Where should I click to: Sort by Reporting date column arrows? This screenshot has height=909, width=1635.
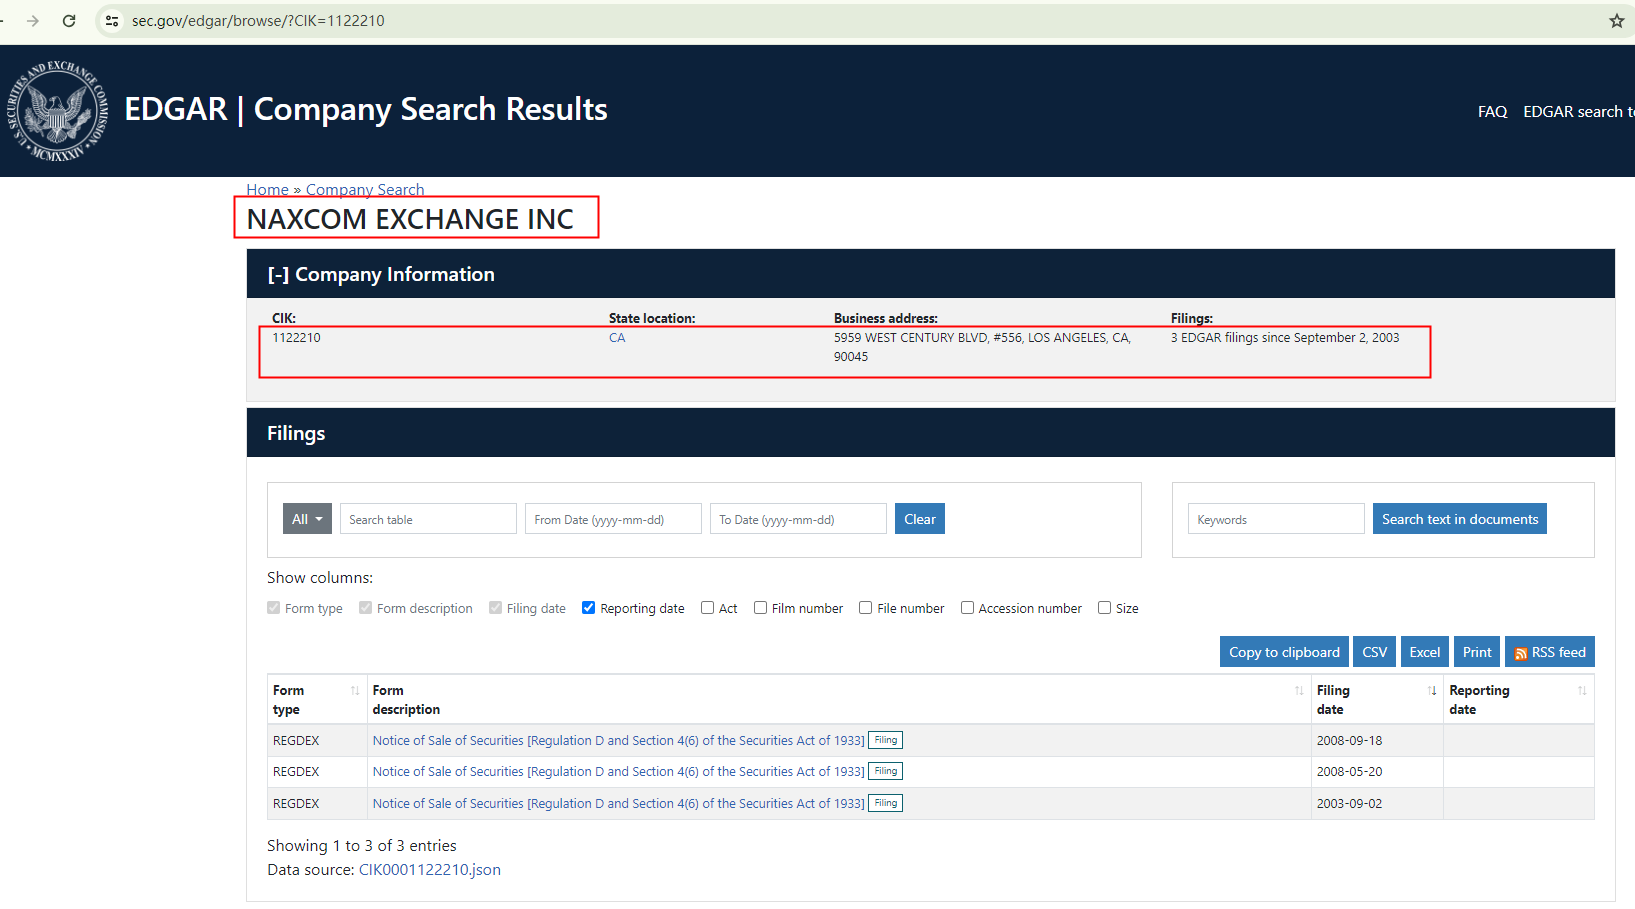[x=1581, y=691]
